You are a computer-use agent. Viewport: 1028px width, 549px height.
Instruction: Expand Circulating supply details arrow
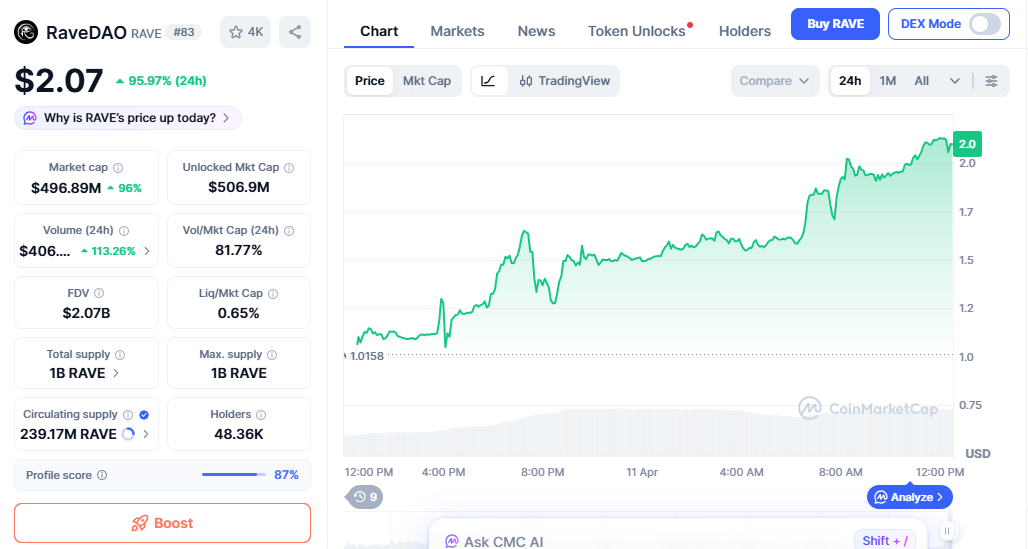(x=146, y=434)
